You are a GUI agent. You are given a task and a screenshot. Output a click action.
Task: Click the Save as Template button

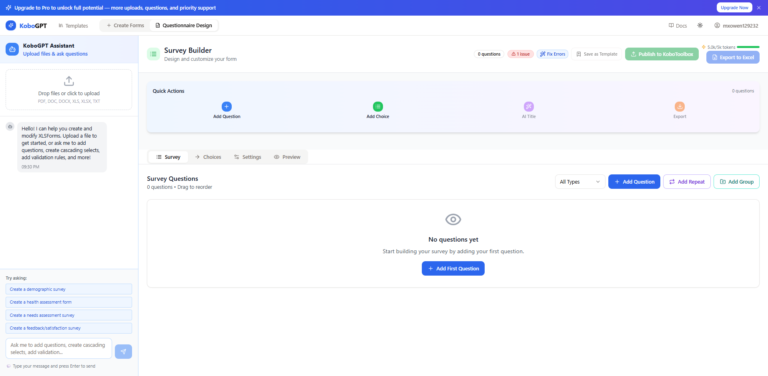(x=597, y=54)
